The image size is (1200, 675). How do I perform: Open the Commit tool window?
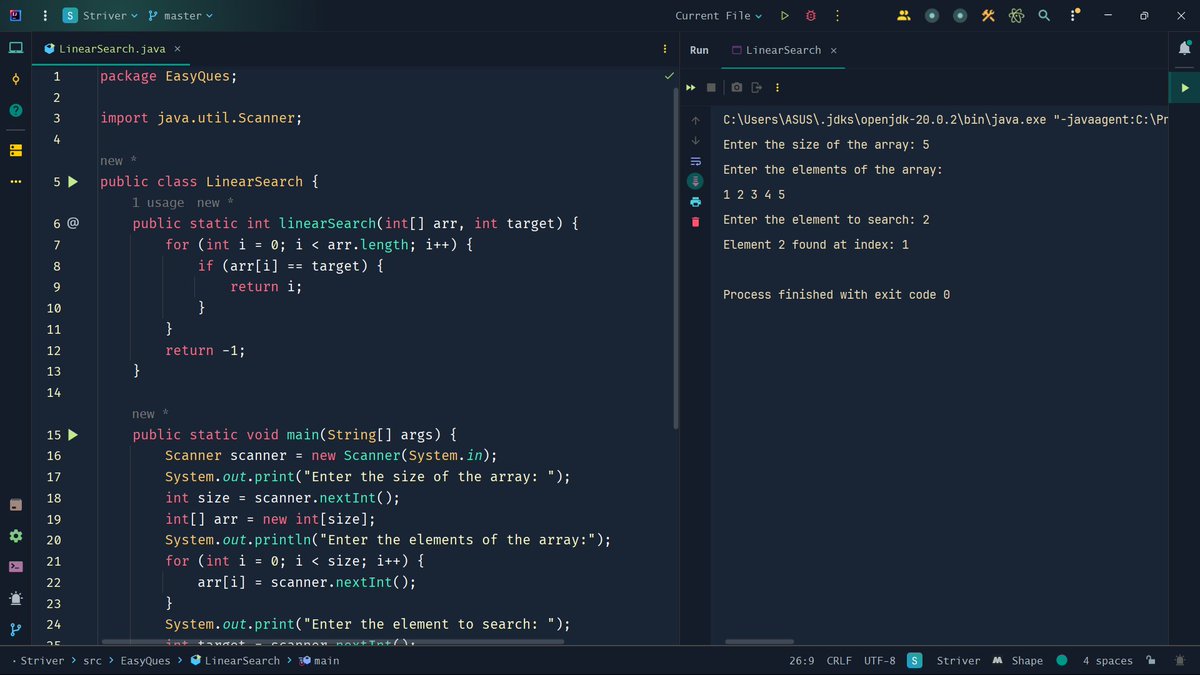pos(15,79)
